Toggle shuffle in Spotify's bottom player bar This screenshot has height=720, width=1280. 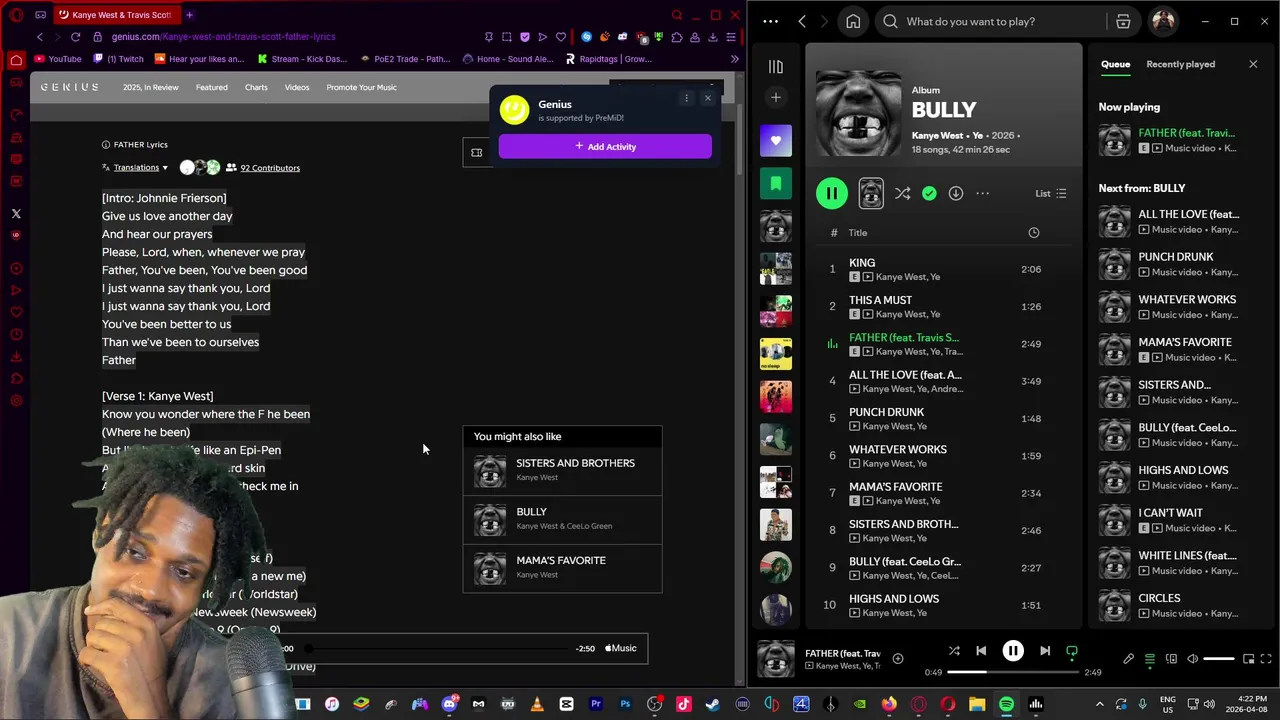954,651
